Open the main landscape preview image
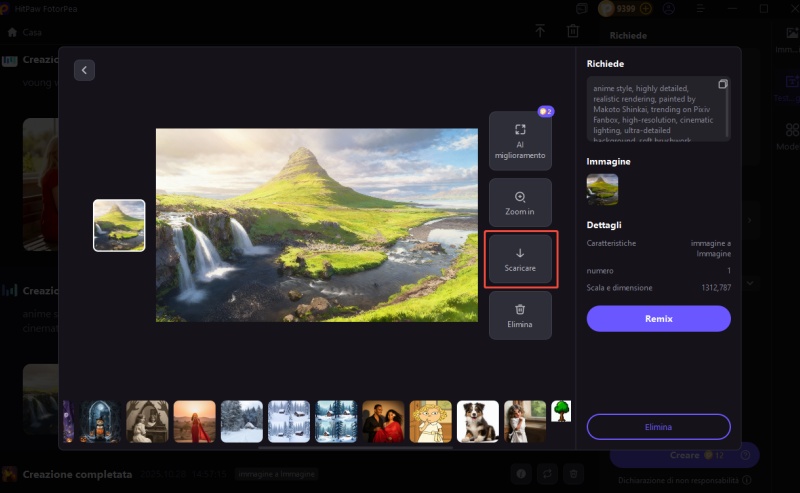The image size is (800, 493). click(x=317, y=225)
